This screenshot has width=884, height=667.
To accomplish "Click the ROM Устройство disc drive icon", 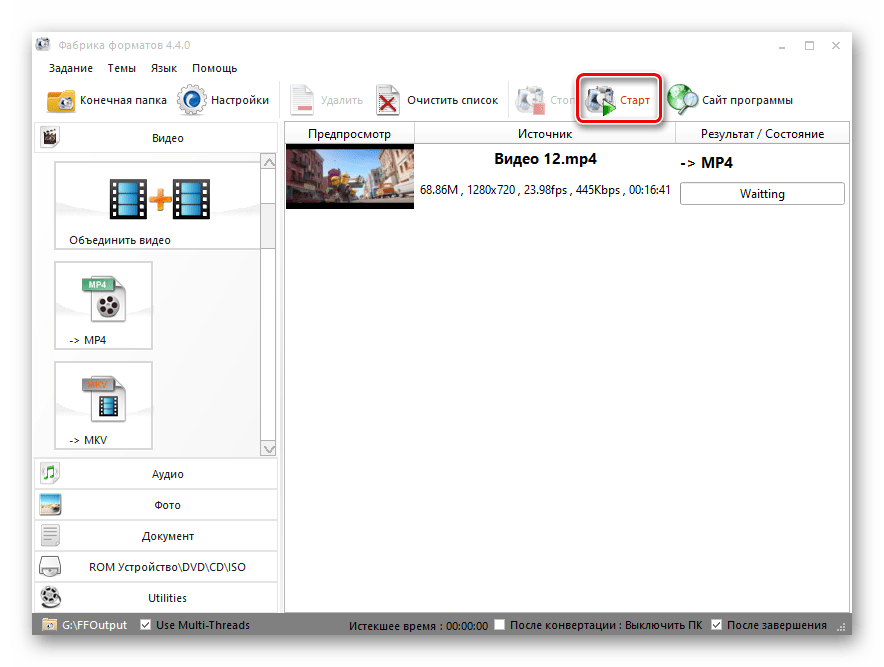I will tap(50, 567).
